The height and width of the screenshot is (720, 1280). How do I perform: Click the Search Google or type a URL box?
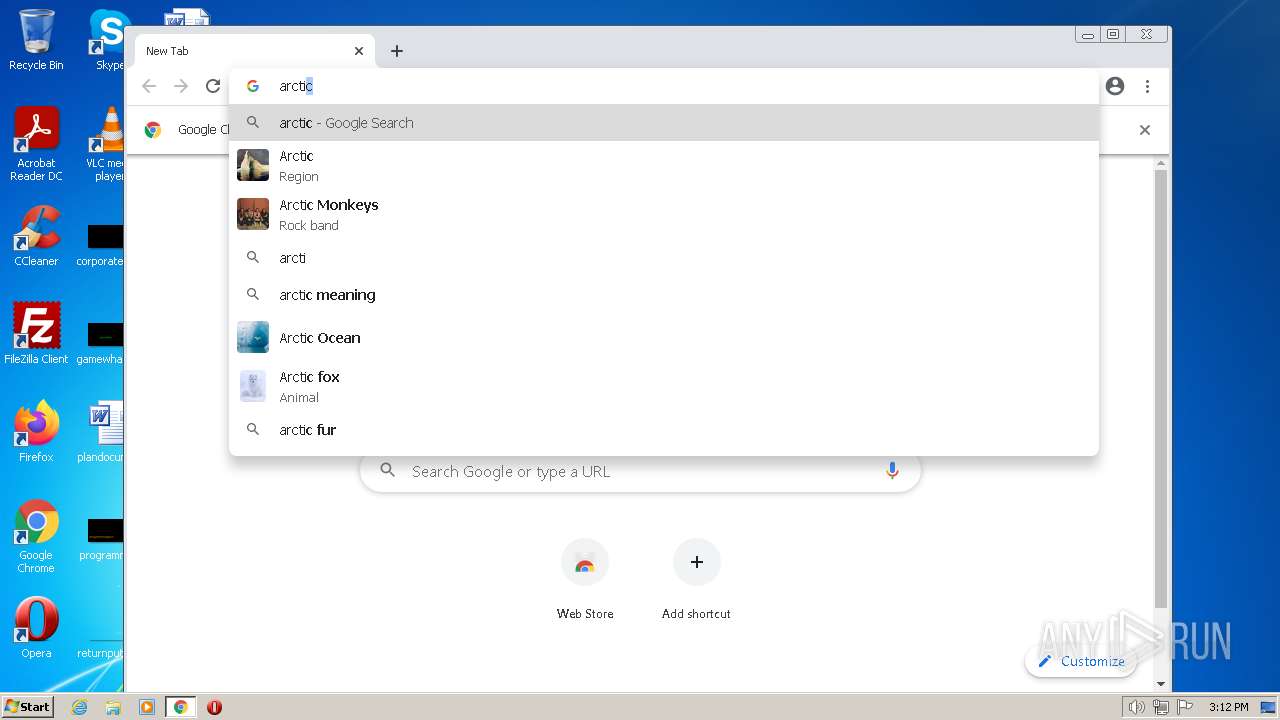(640, 471)
